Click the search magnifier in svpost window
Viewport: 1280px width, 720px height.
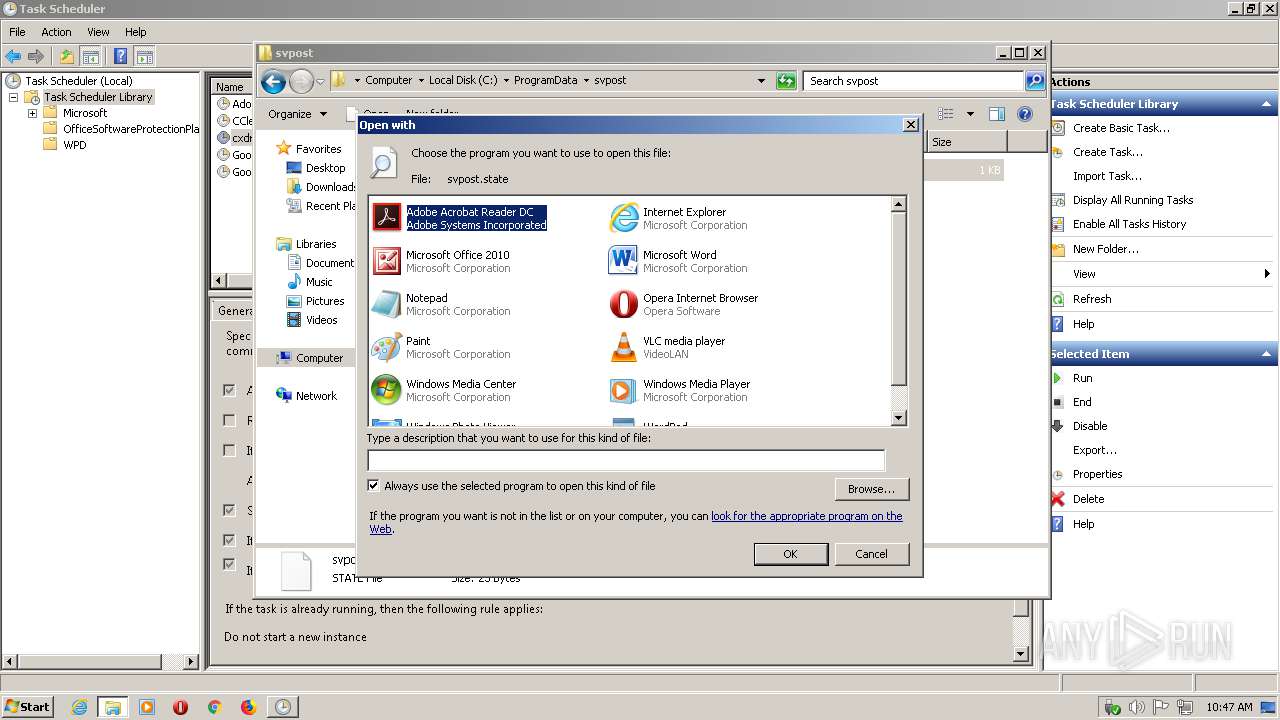coord(1035,81)
